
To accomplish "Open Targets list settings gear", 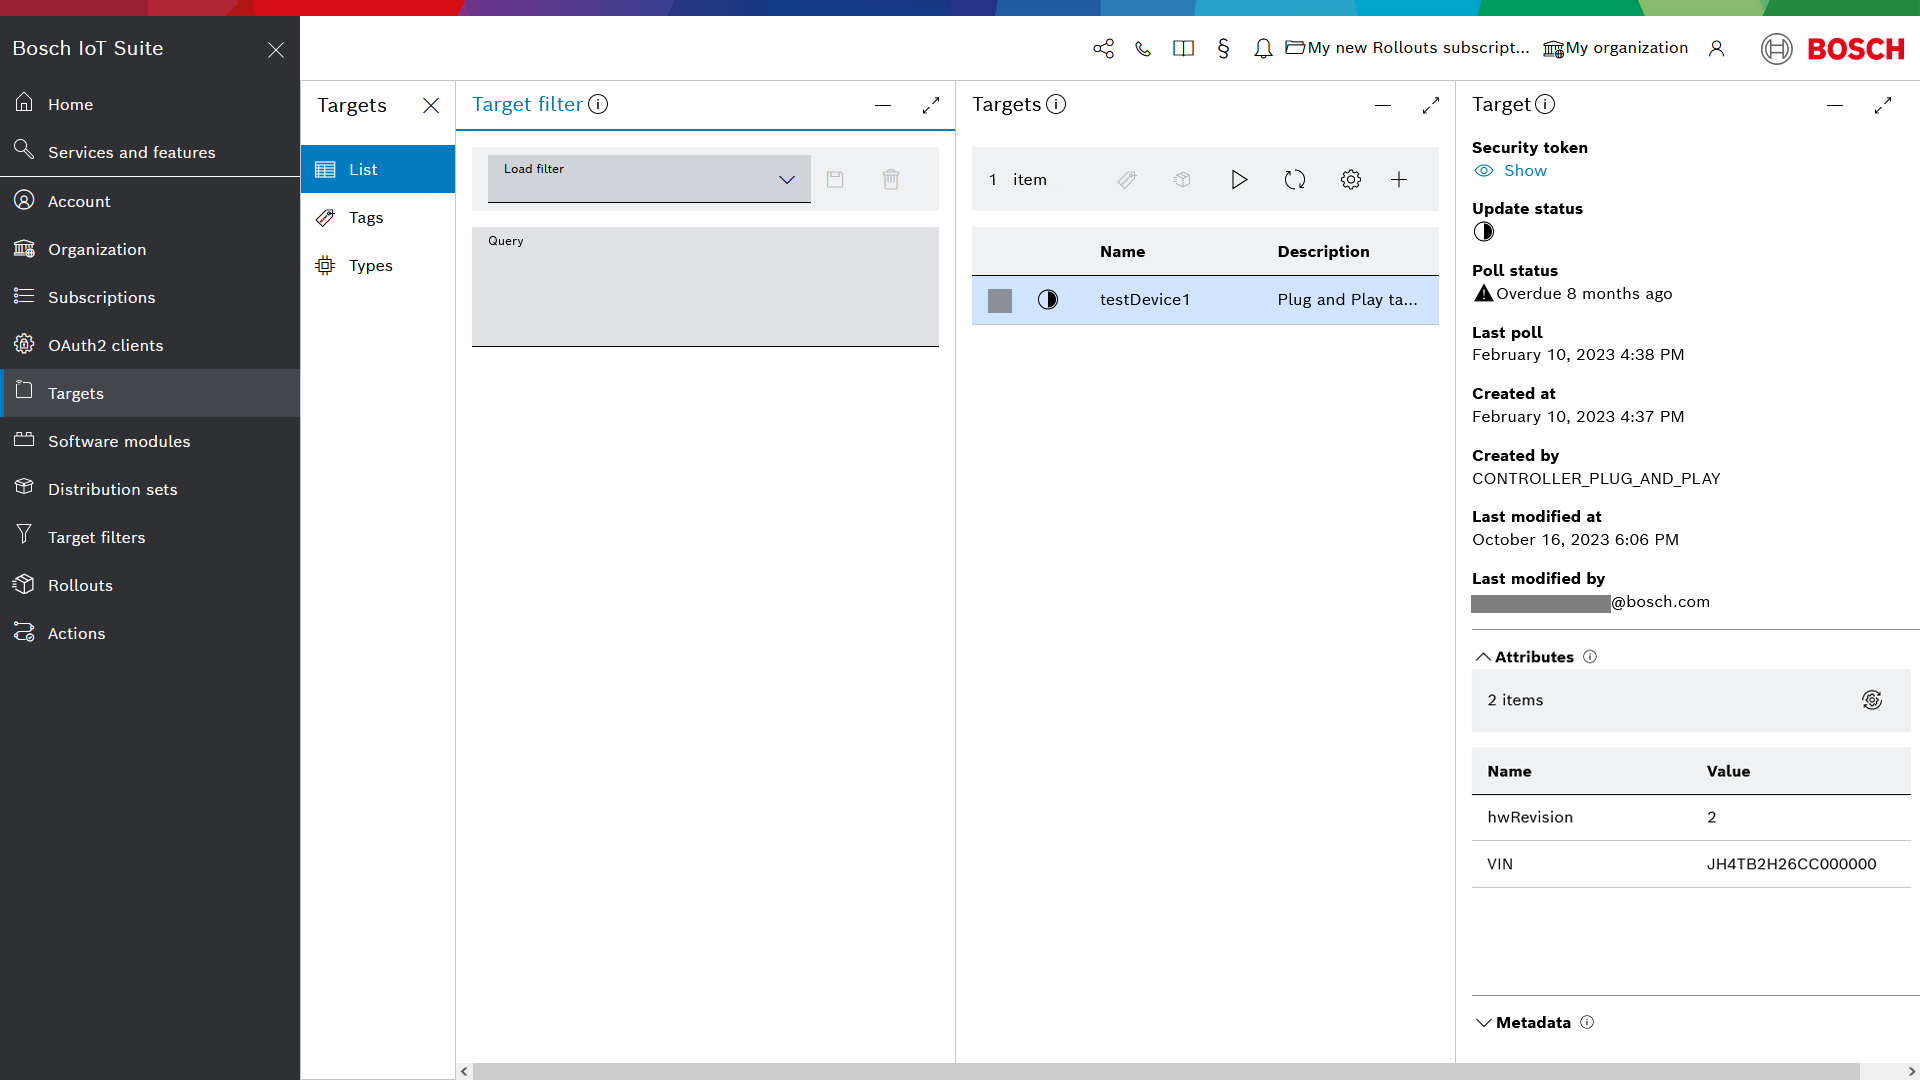I will pyautogui.click(x=1351, y=180).
